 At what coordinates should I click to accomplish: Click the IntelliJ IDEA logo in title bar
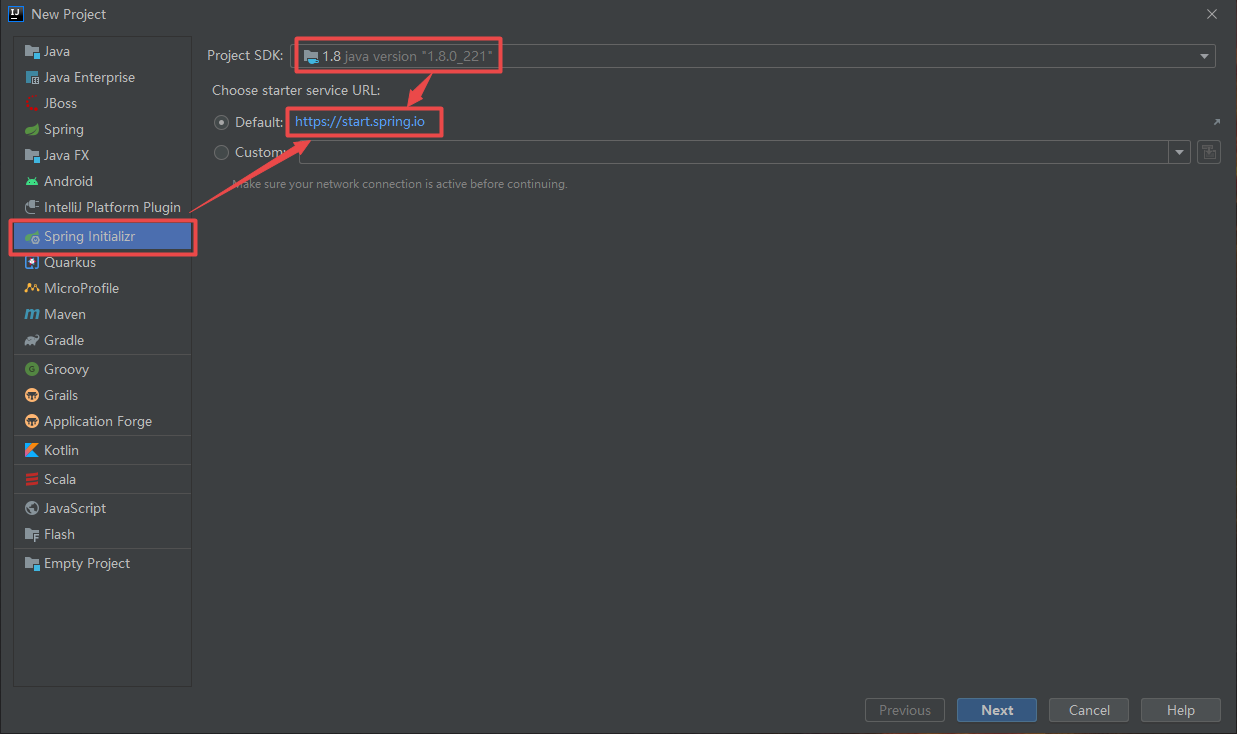point(15,14)
